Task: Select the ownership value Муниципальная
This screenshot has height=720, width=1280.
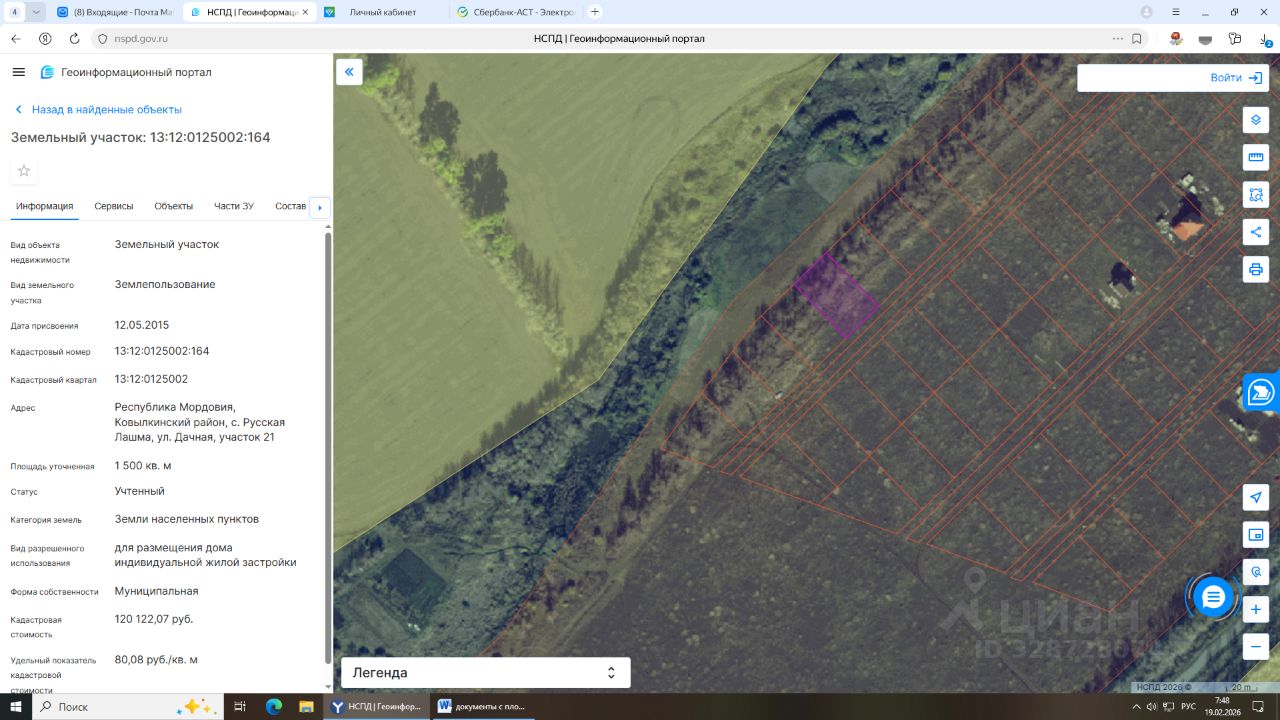Action: pos(156,591)
